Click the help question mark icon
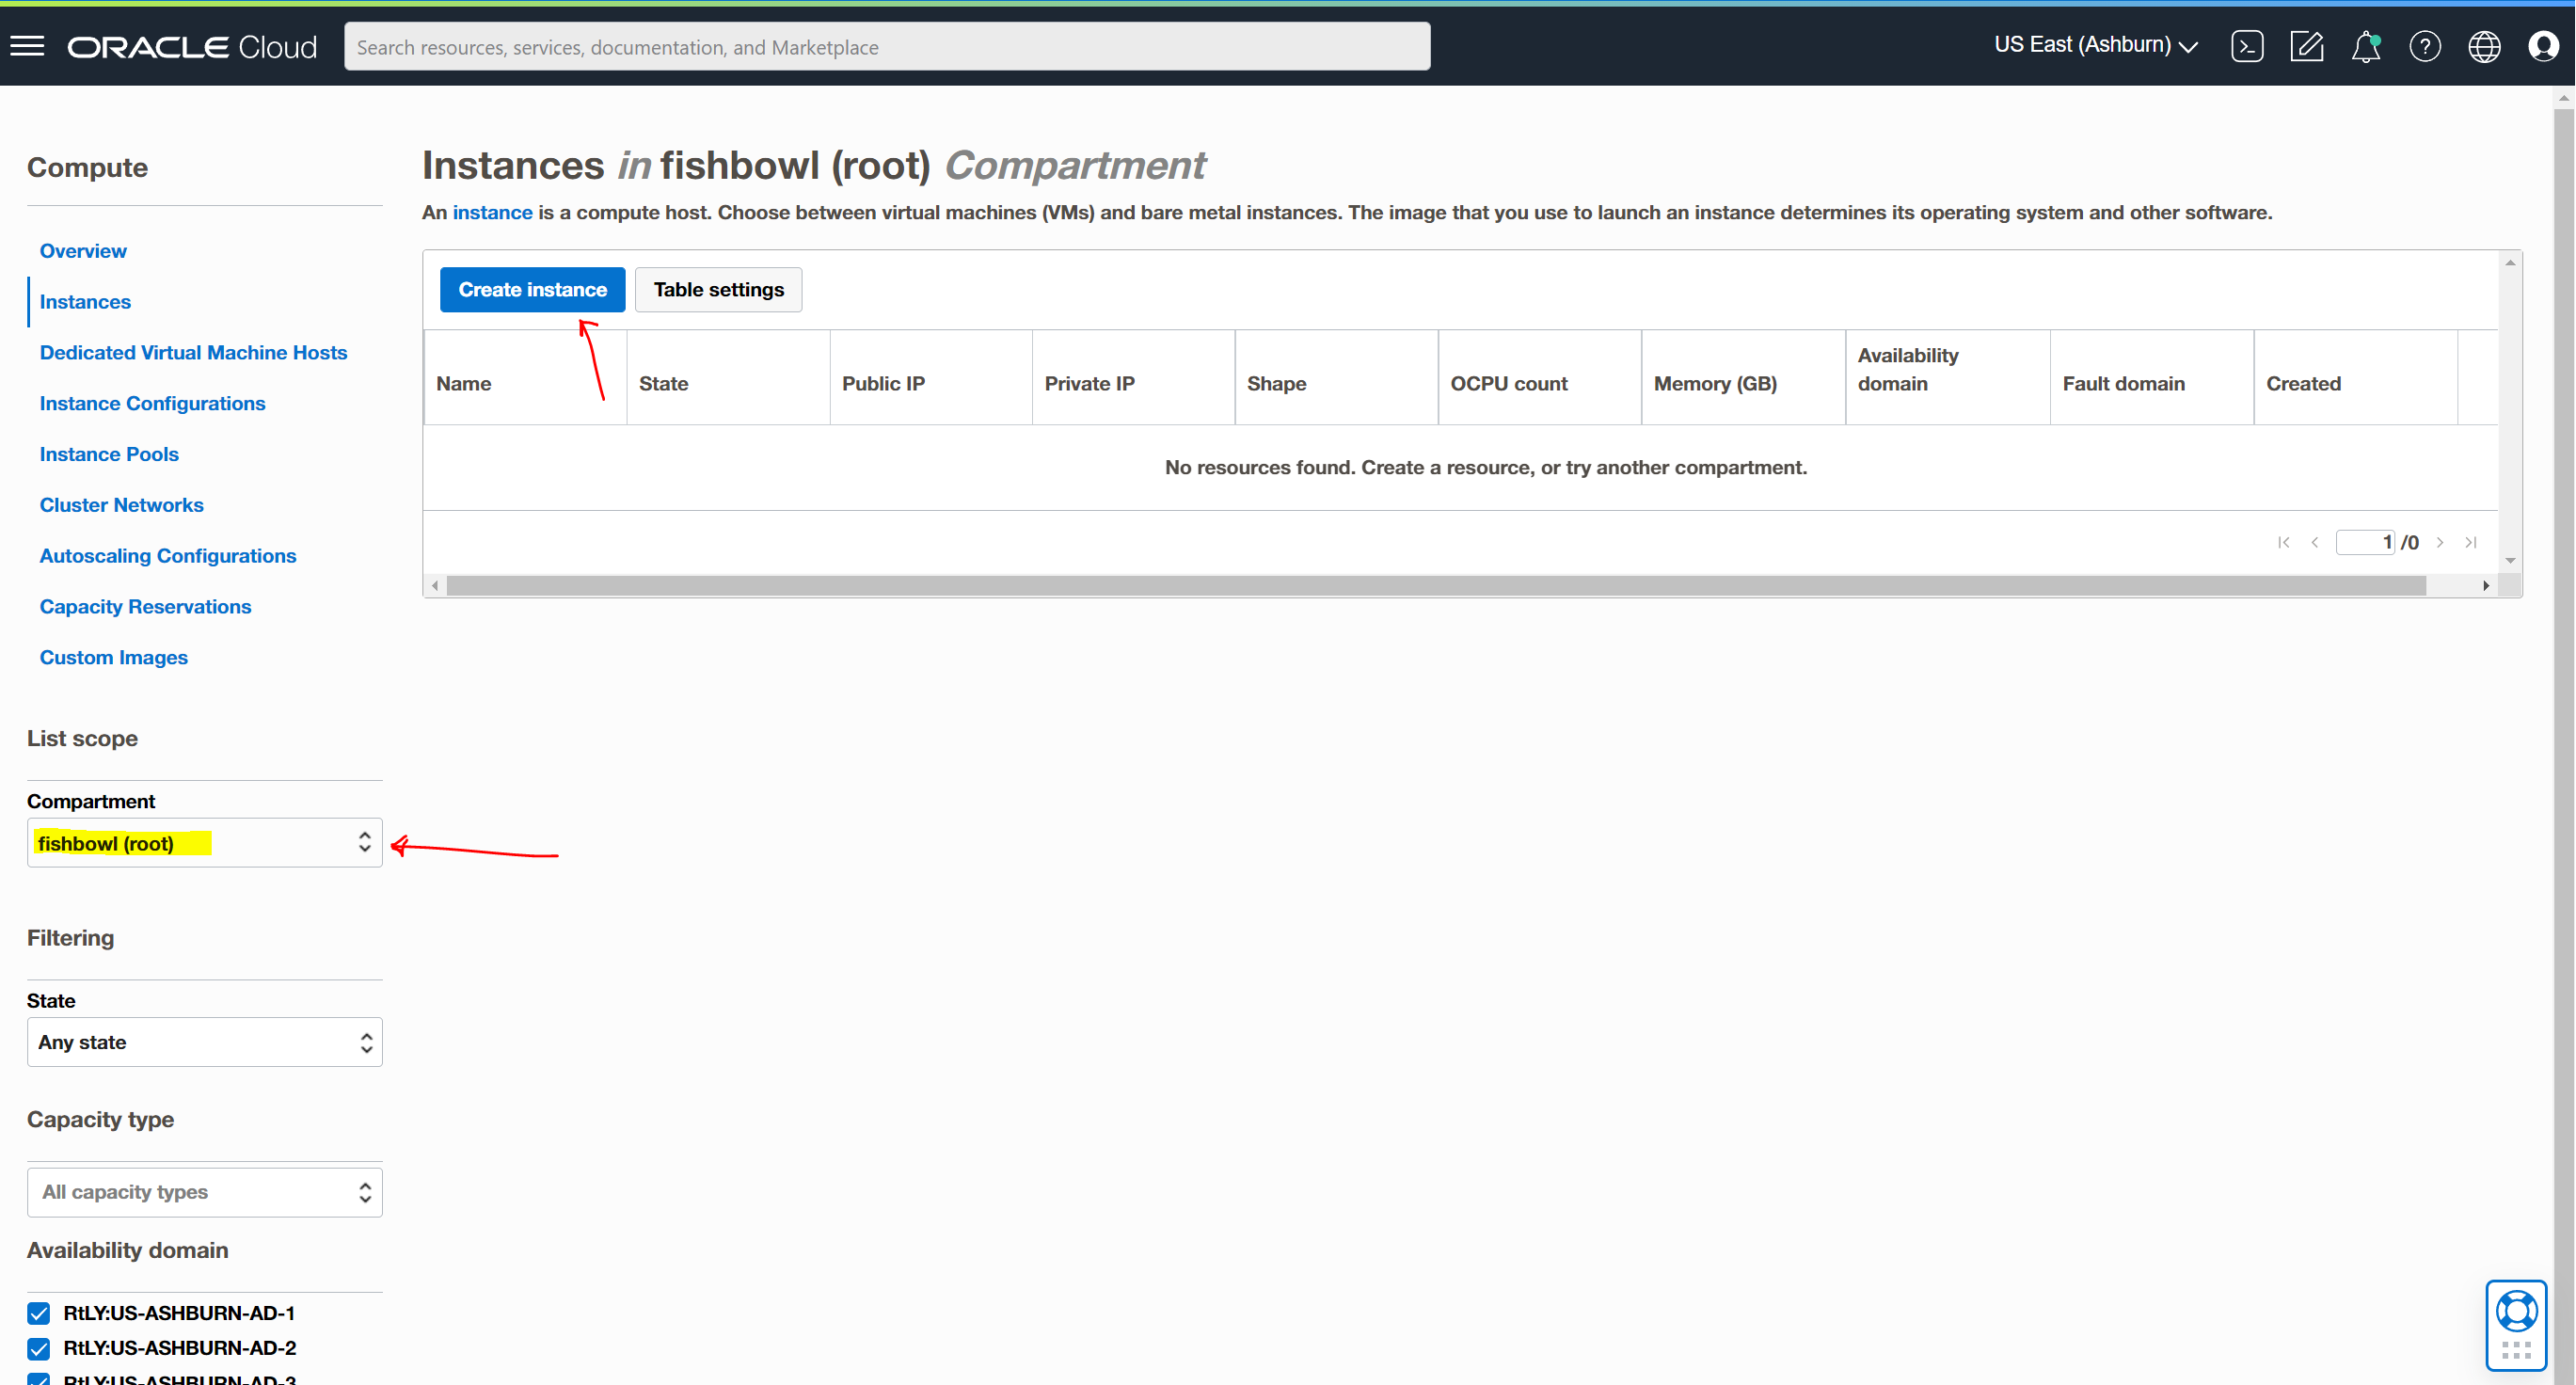This screenshot has height=1385, width=2576. point(2425,46)
